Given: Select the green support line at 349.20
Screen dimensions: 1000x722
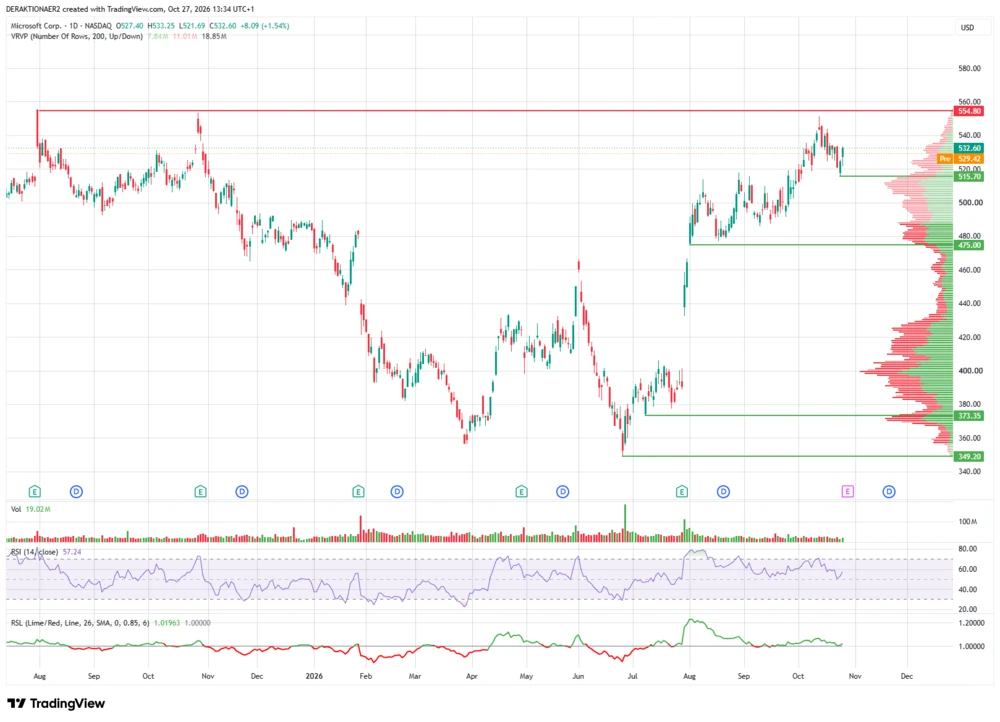Looking at the screenshot, I should (788, 456).
